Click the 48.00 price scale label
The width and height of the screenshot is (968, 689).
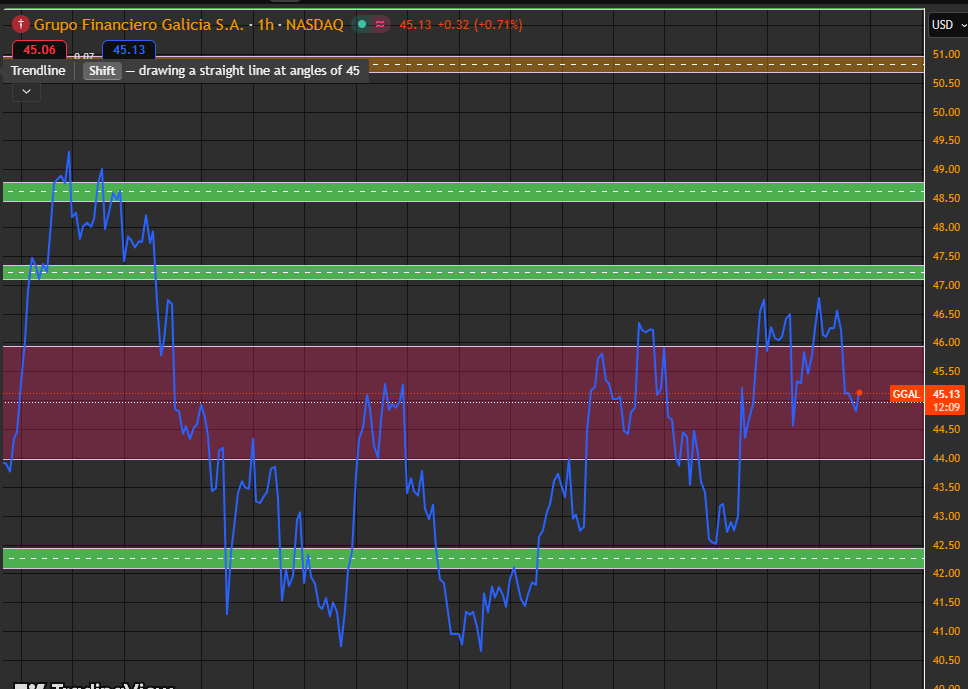(x=946, y=227)
